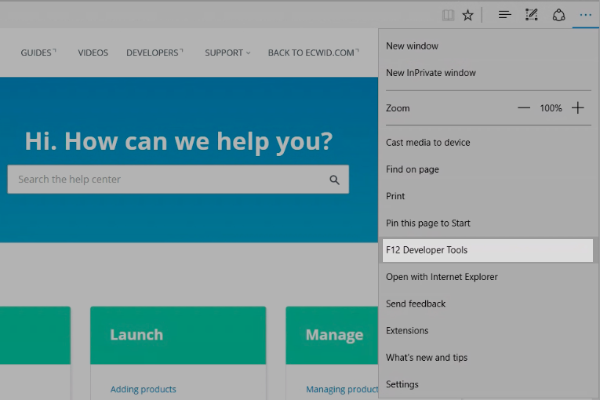
Task: Click the search magnifier icon
Action: point(334,180)
